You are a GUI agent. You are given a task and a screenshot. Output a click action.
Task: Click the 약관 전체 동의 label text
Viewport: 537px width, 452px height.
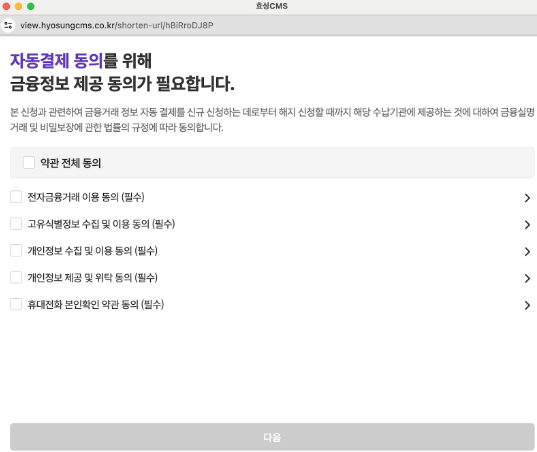(71, 163)
